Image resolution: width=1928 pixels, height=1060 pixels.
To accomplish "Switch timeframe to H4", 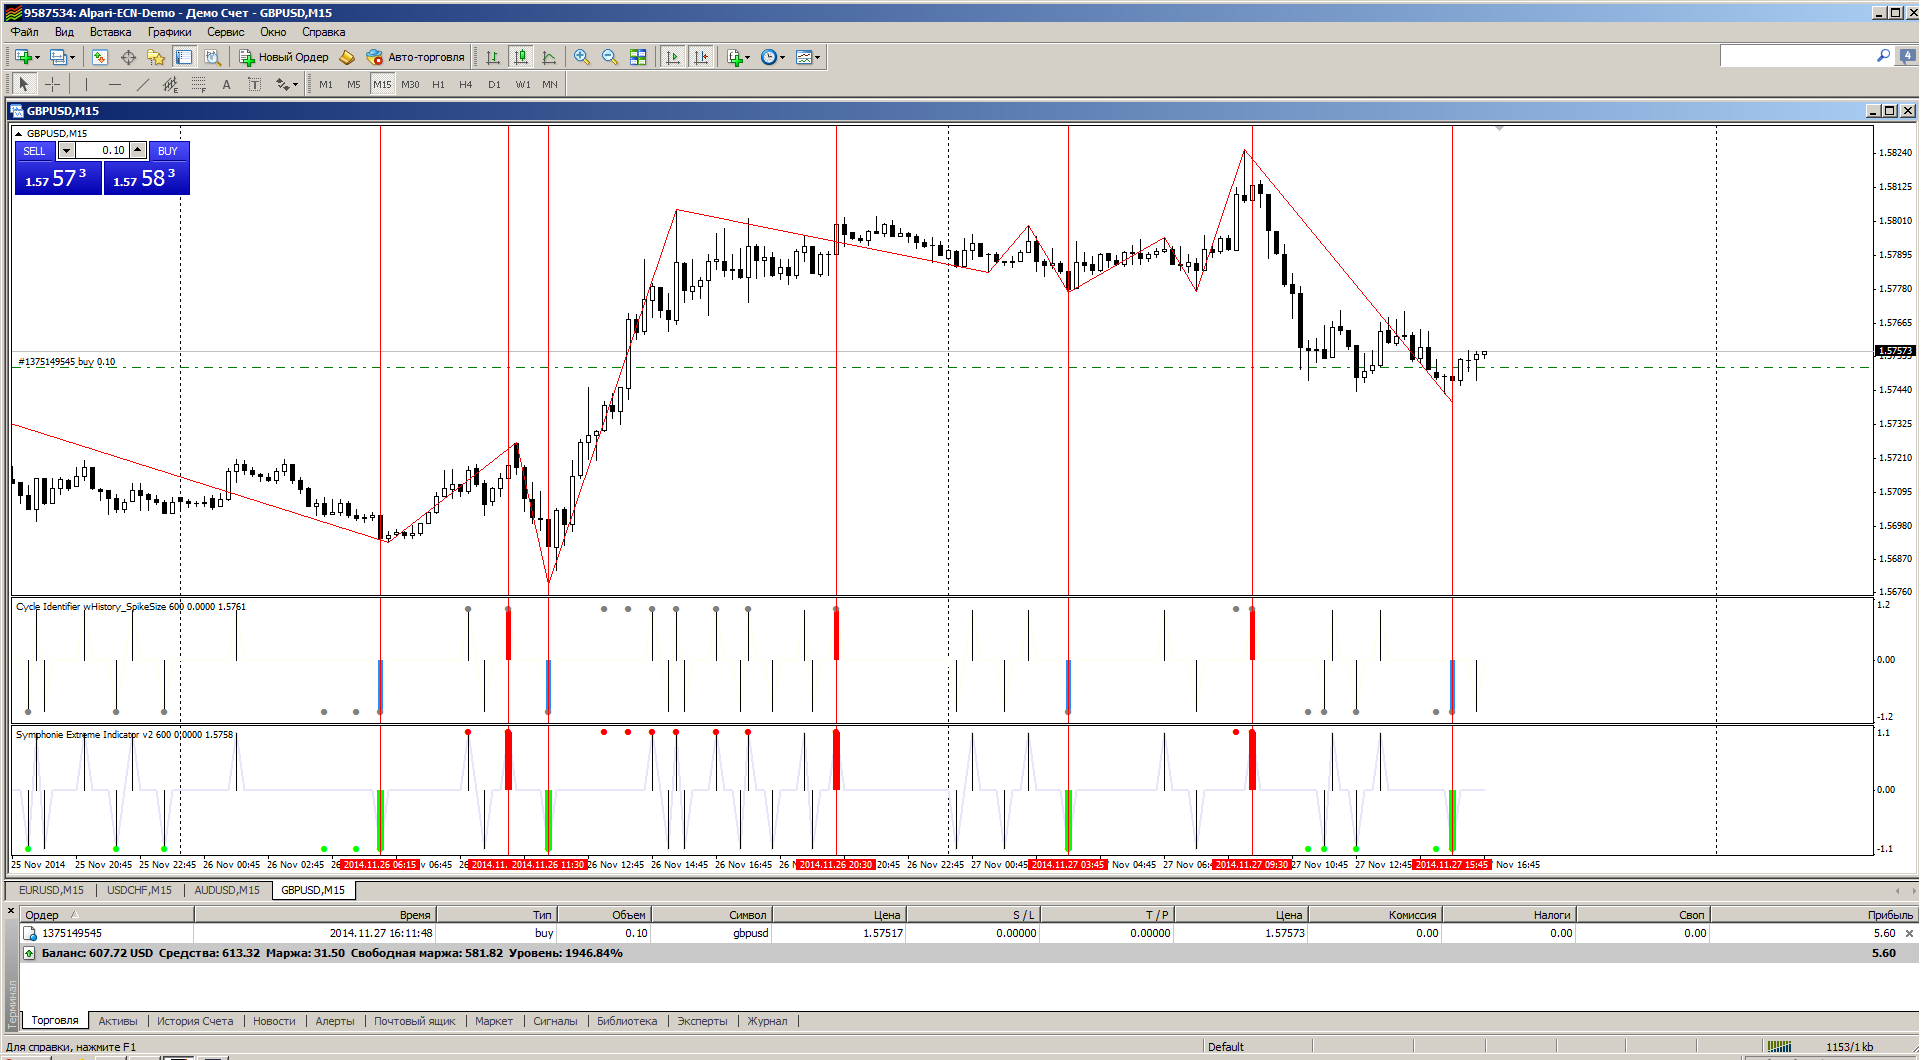I will (466, 84).
